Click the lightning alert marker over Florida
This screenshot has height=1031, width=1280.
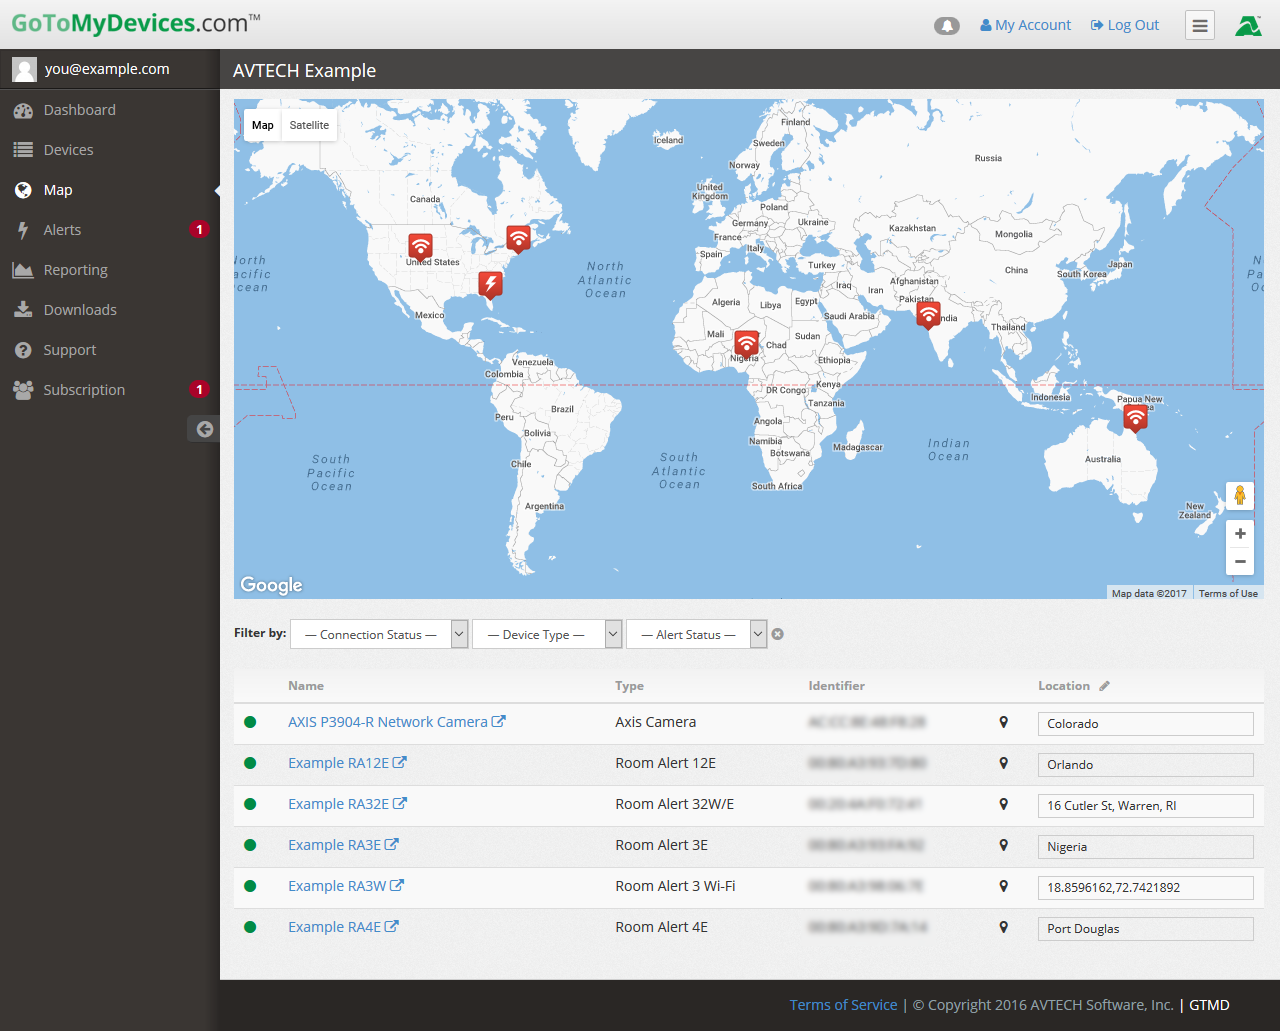(x=490, y=285)
